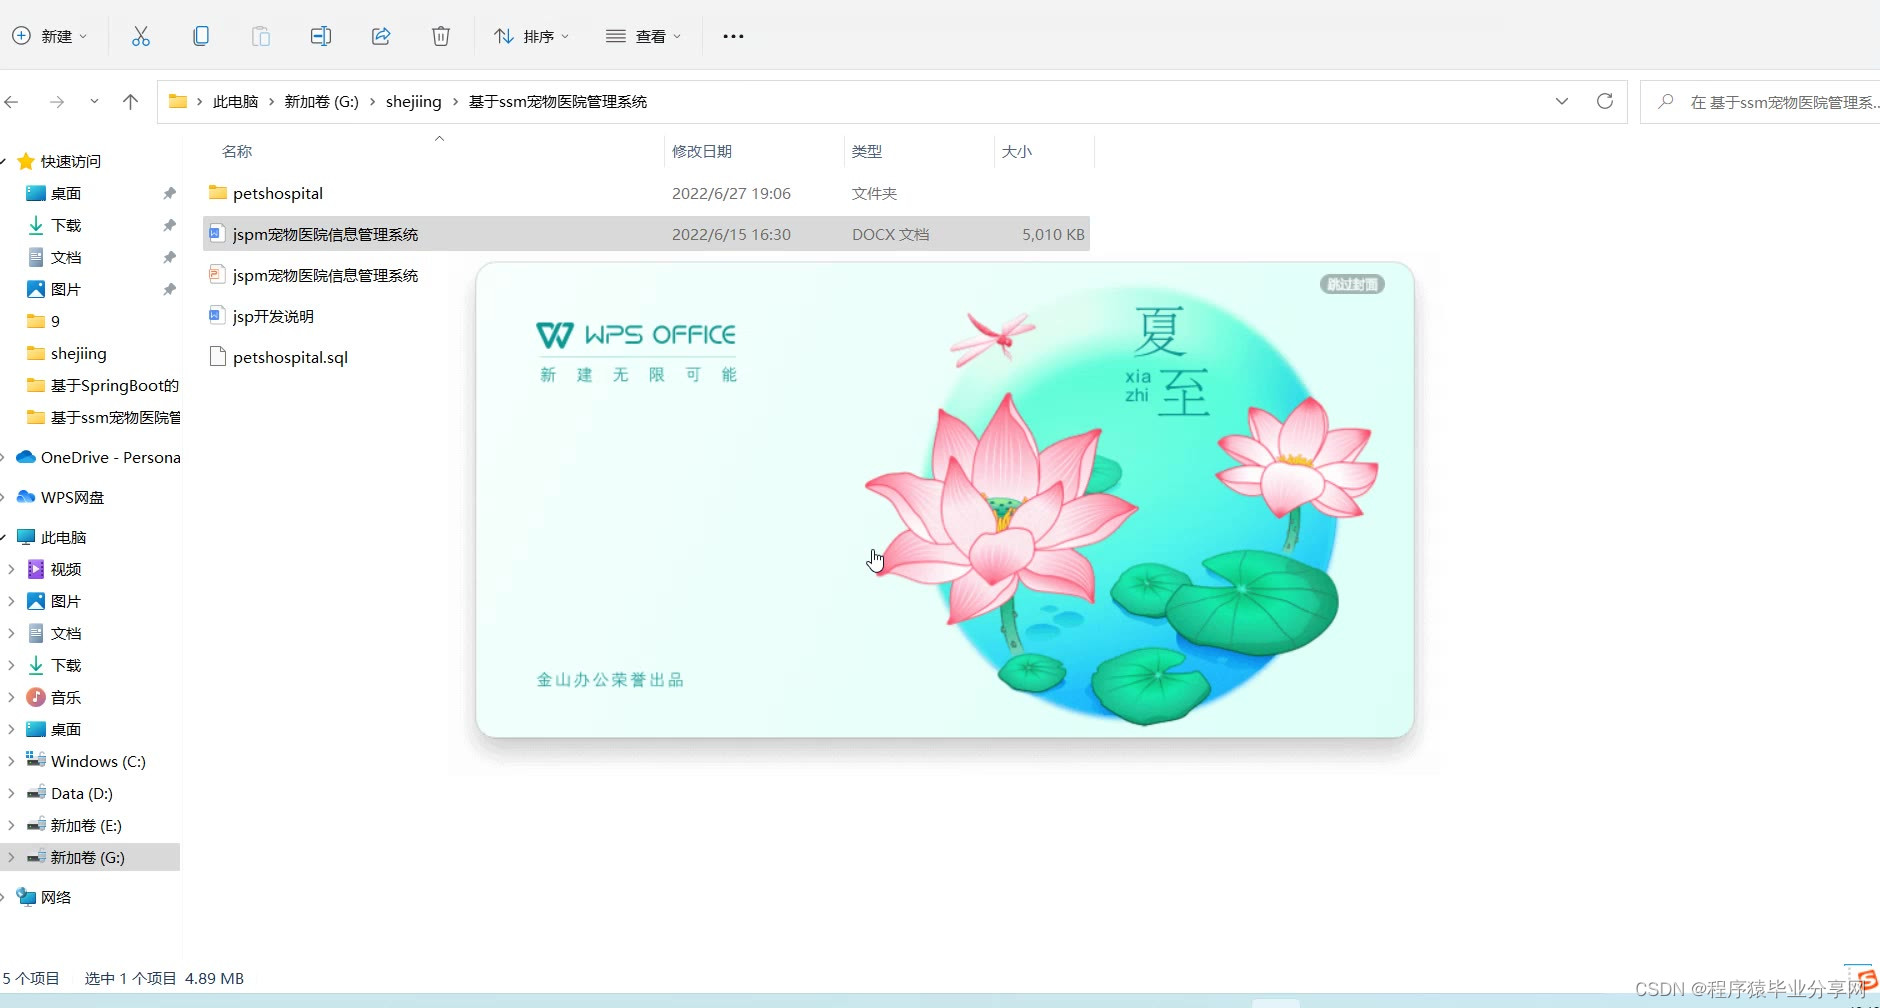Expand the 音乐 tree node
This screenshot has width=1880, height=1008.
11,698
